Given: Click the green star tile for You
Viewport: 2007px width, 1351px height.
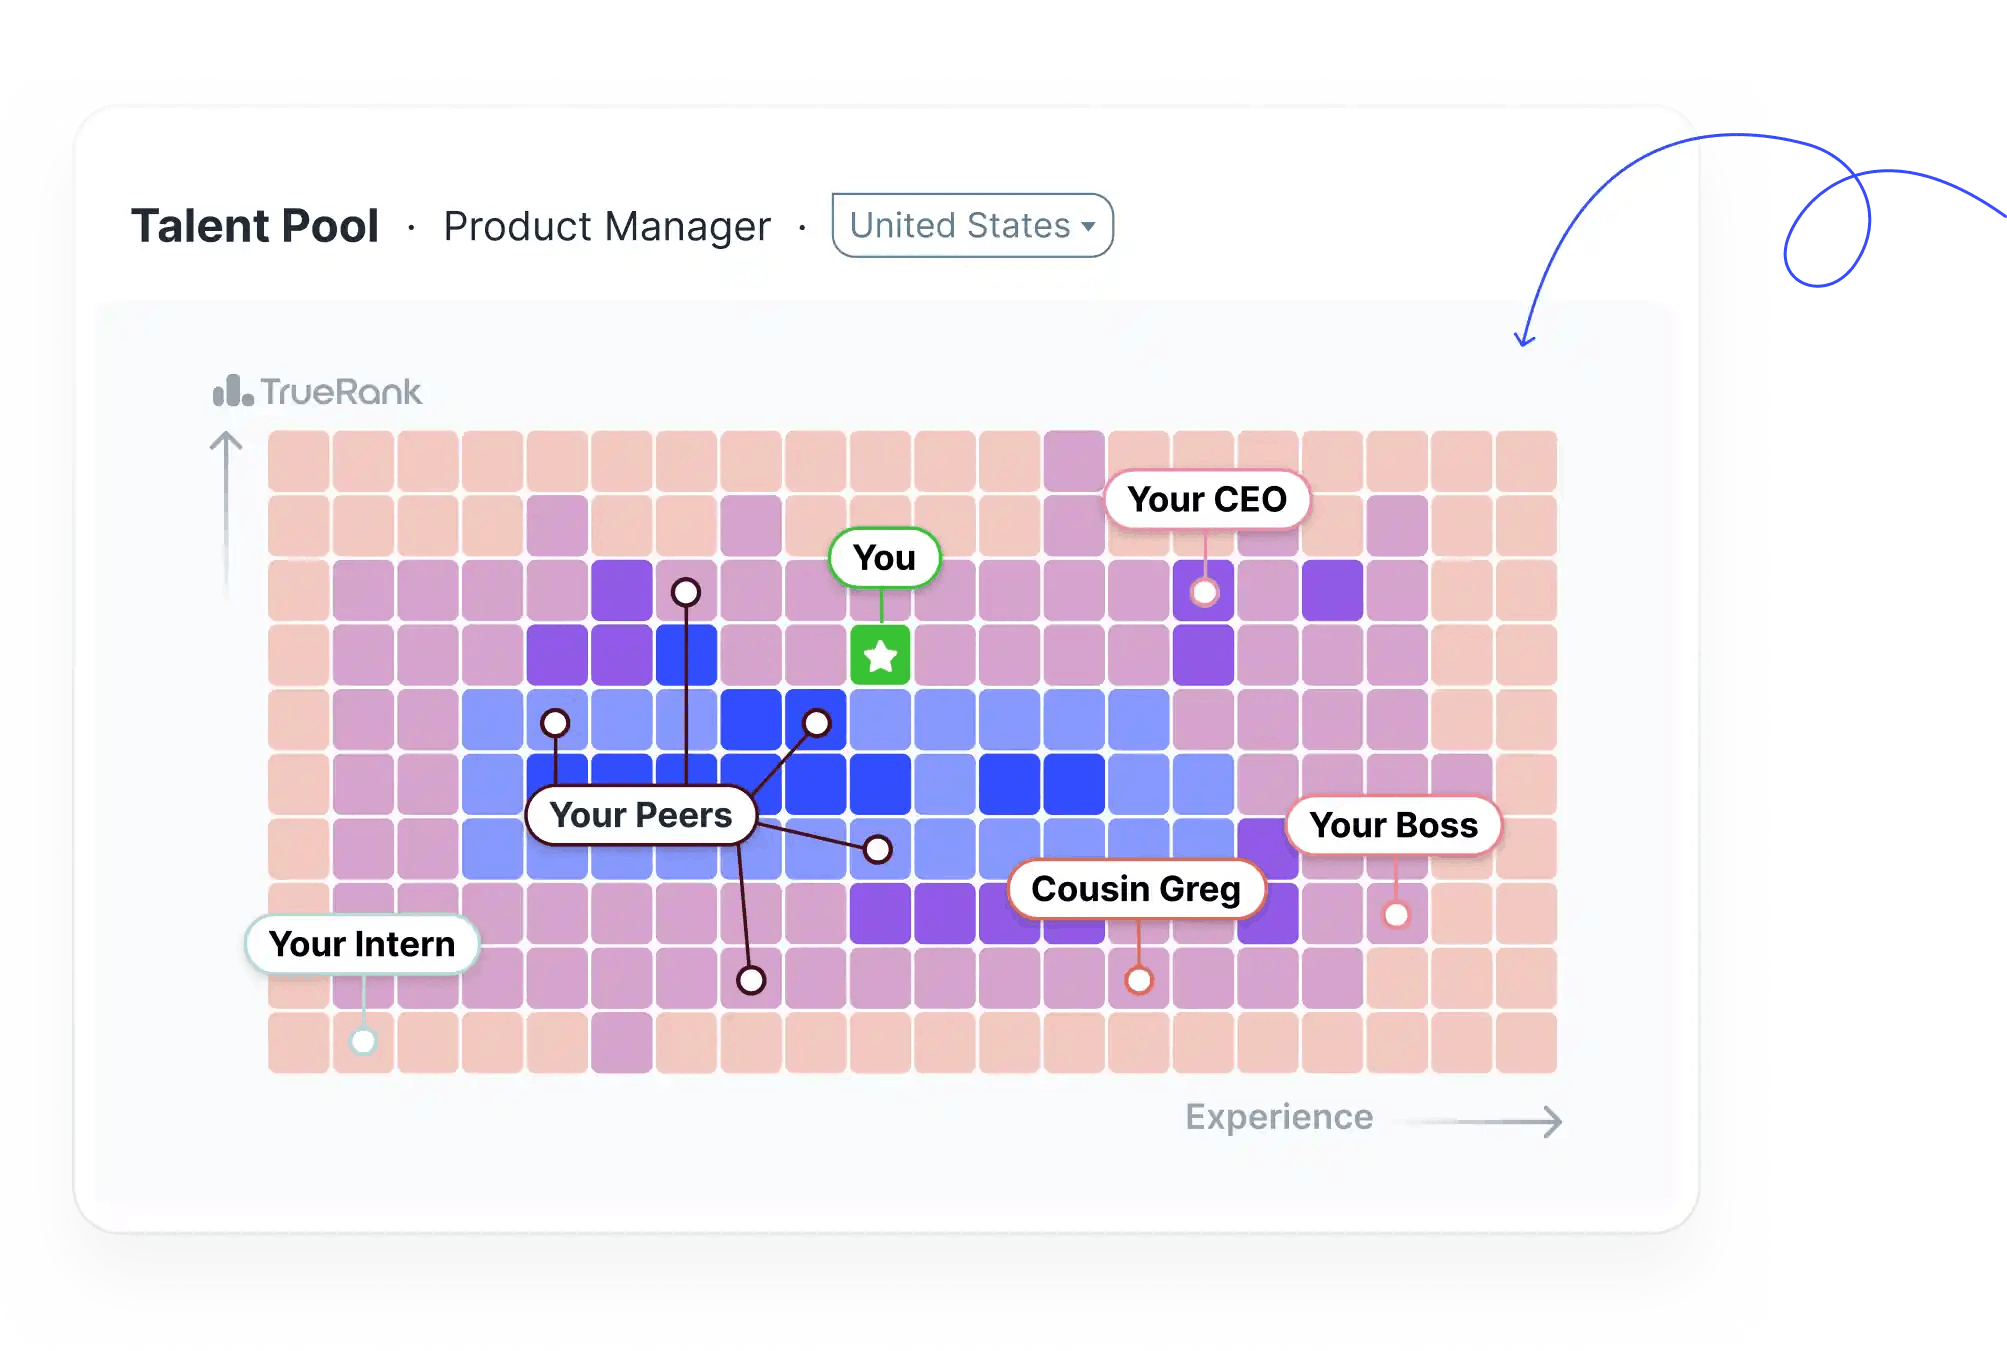Looking at the screenshot, I should click(880, 655).
